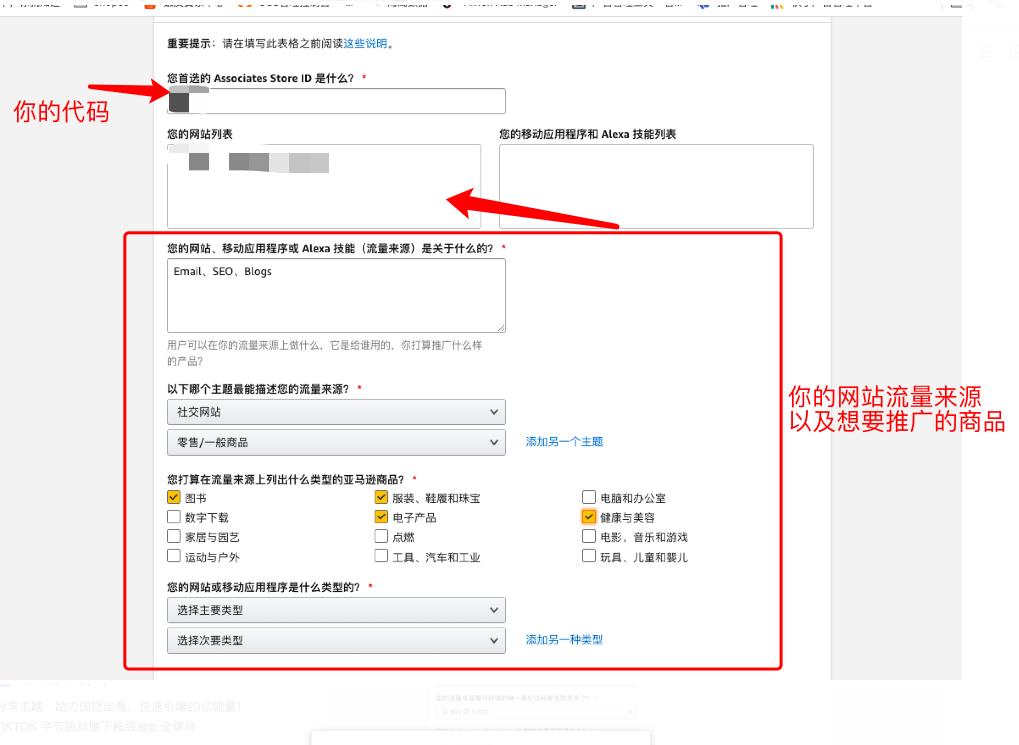This screenshot has width=1019, height=745.
Task: Select 电影、音乐和游戏 checkbox
Action: [x=589, y=536]
